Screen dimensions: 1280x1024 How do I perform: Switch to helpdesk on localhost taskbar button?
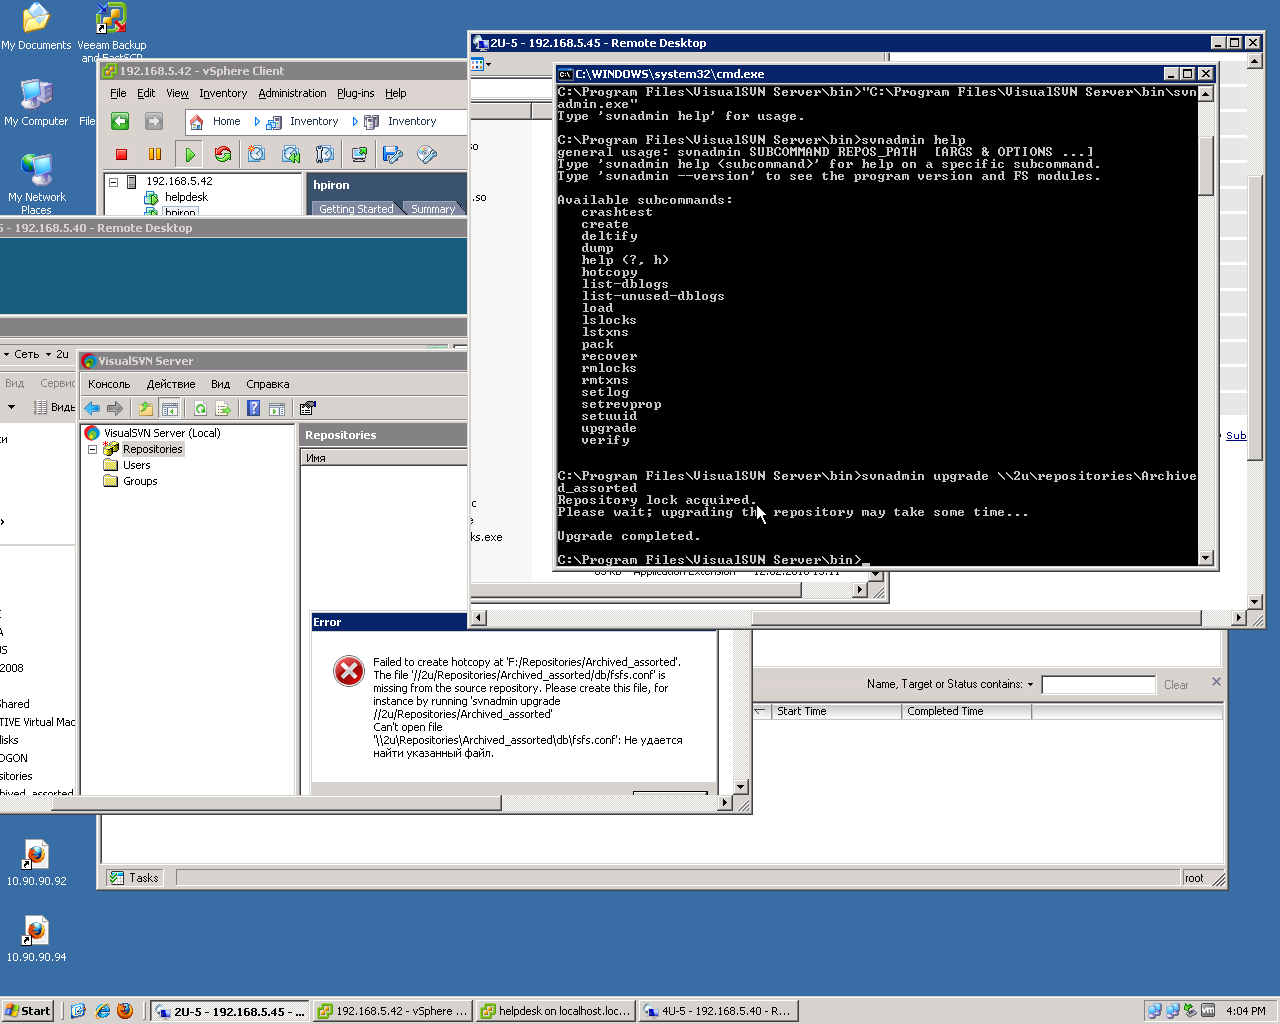[x=555, y=1011]
